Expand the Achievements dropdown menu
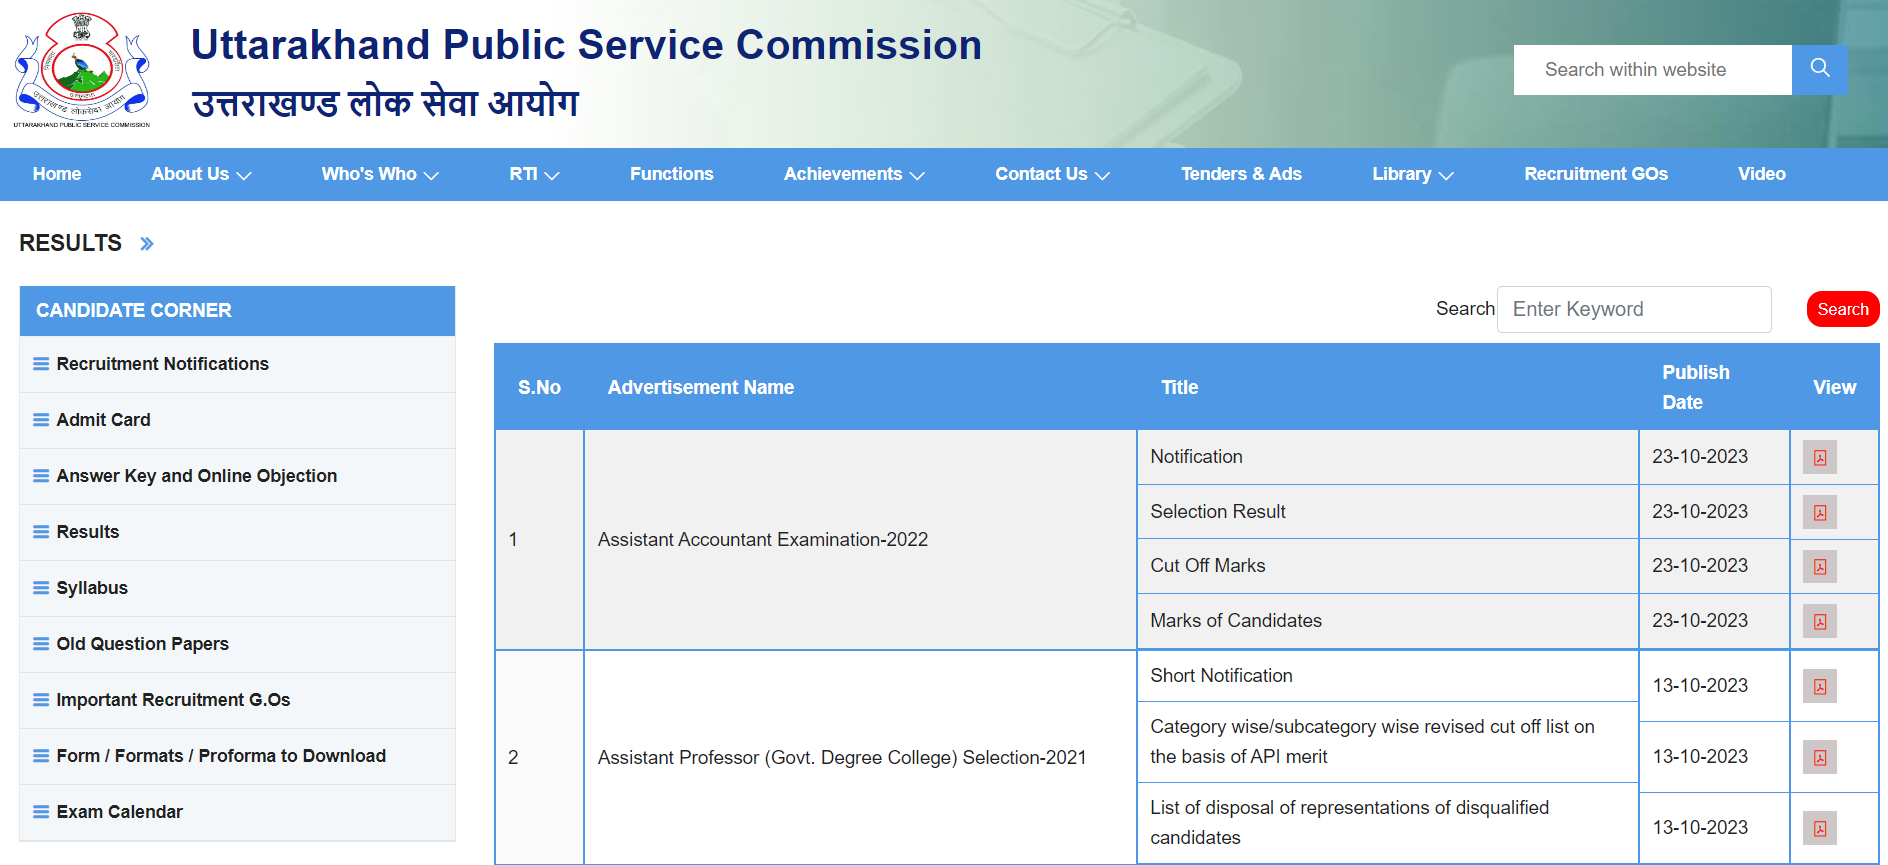Screen dimensions: 1888x865 (854, 174)
